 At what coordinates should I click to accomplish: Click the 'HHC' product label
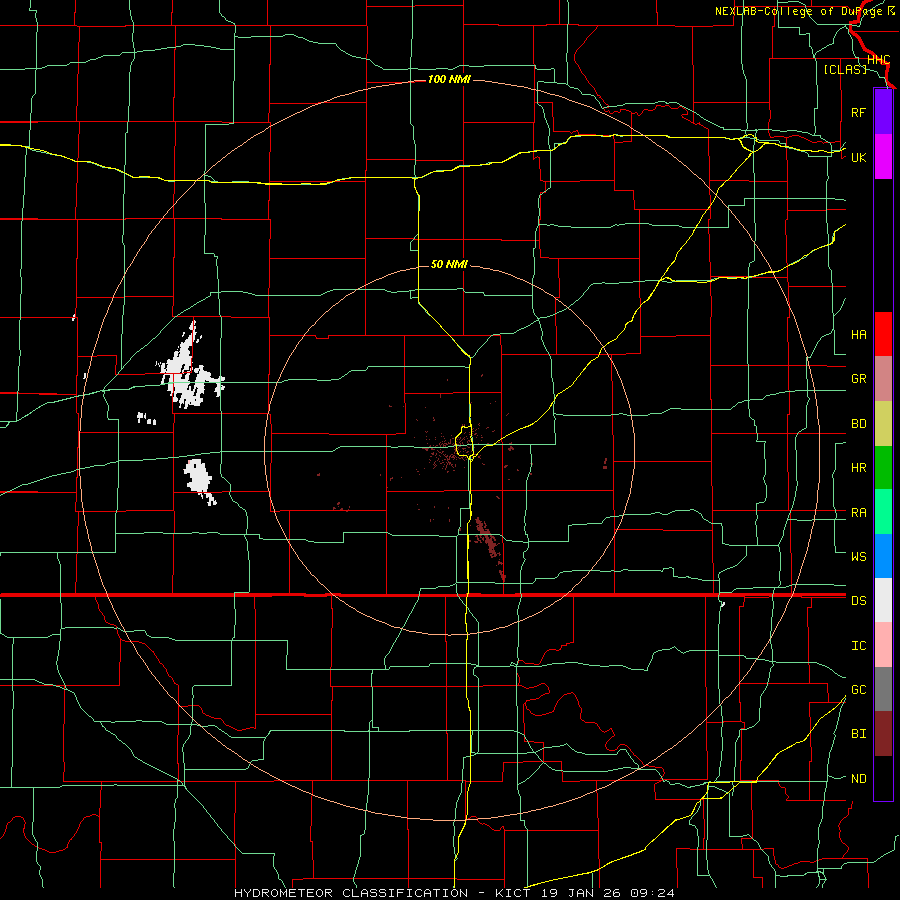878,60
